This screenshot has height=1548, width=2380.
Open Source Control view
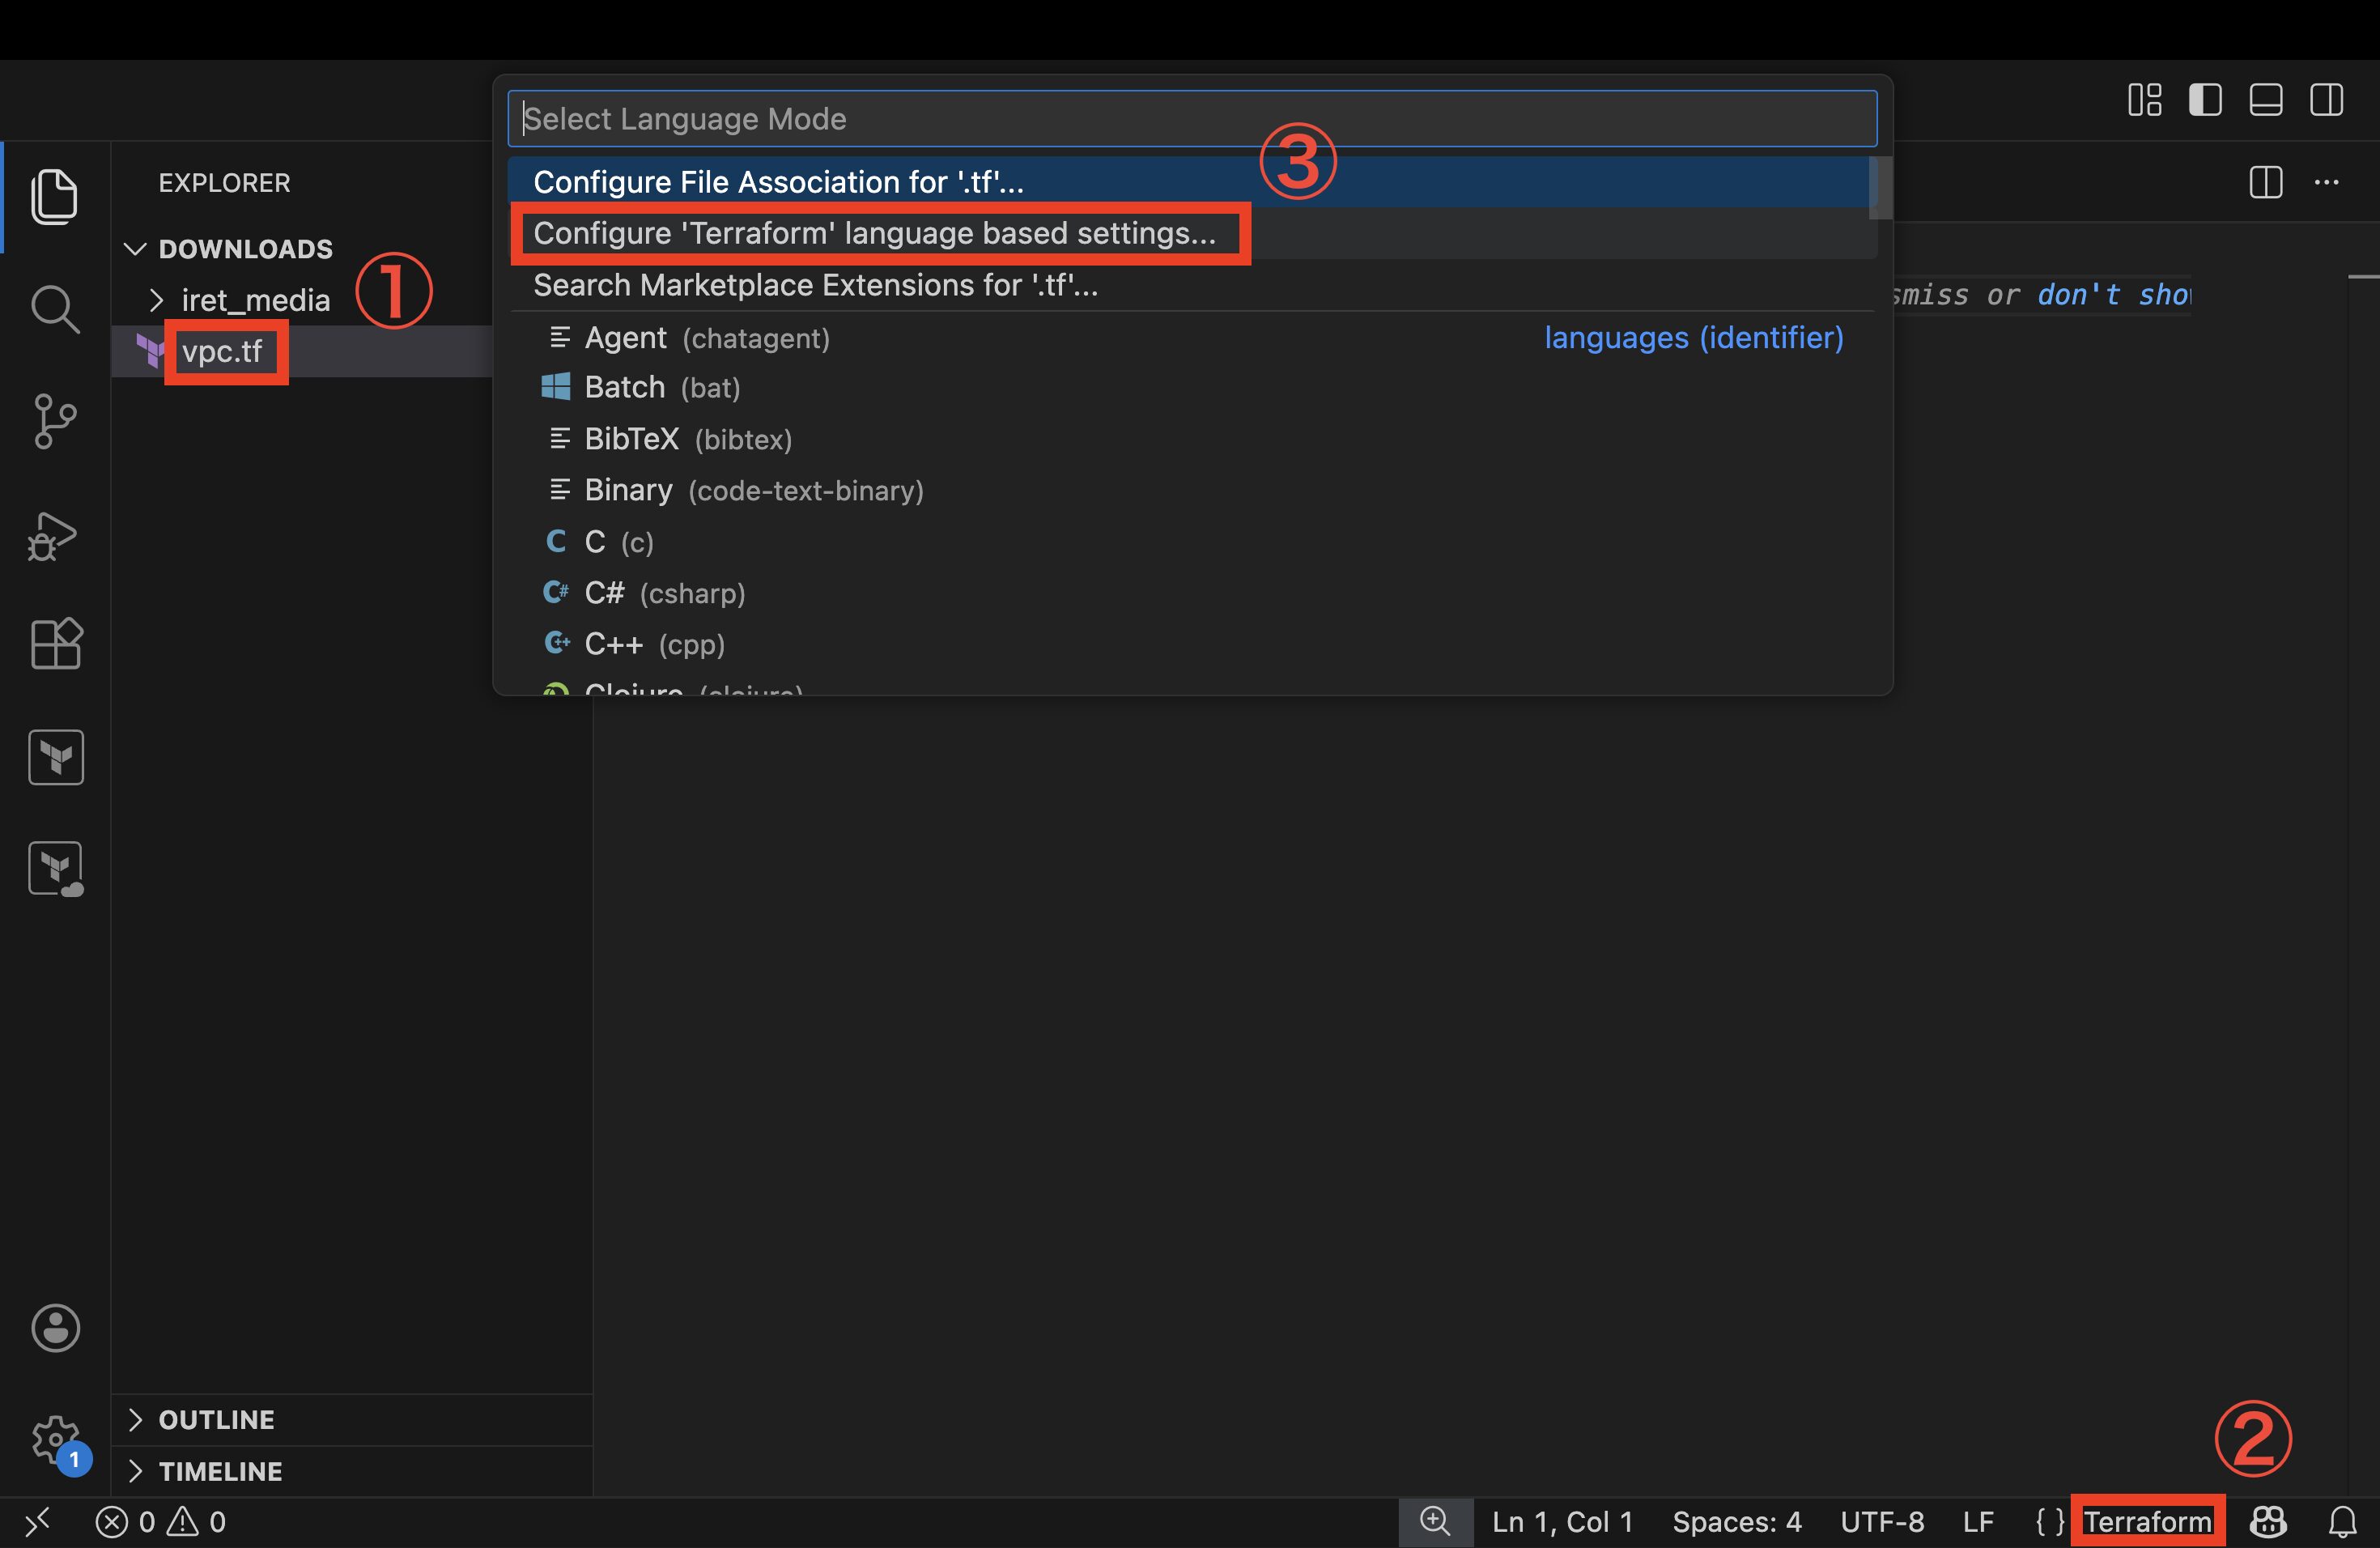54,421
